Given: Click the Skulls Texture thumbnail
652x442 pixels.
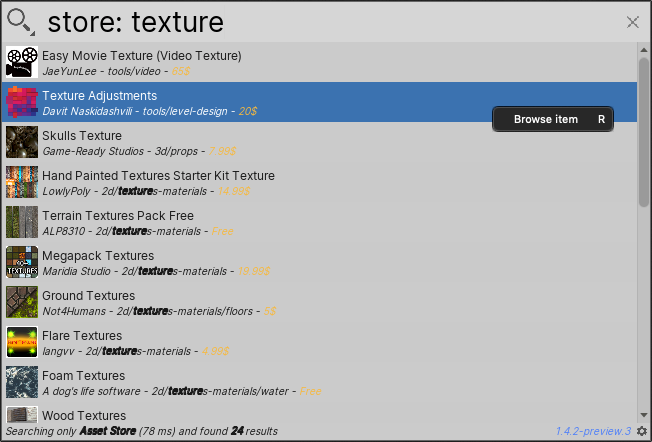Looking at the screenshot, I should (22, 142).
